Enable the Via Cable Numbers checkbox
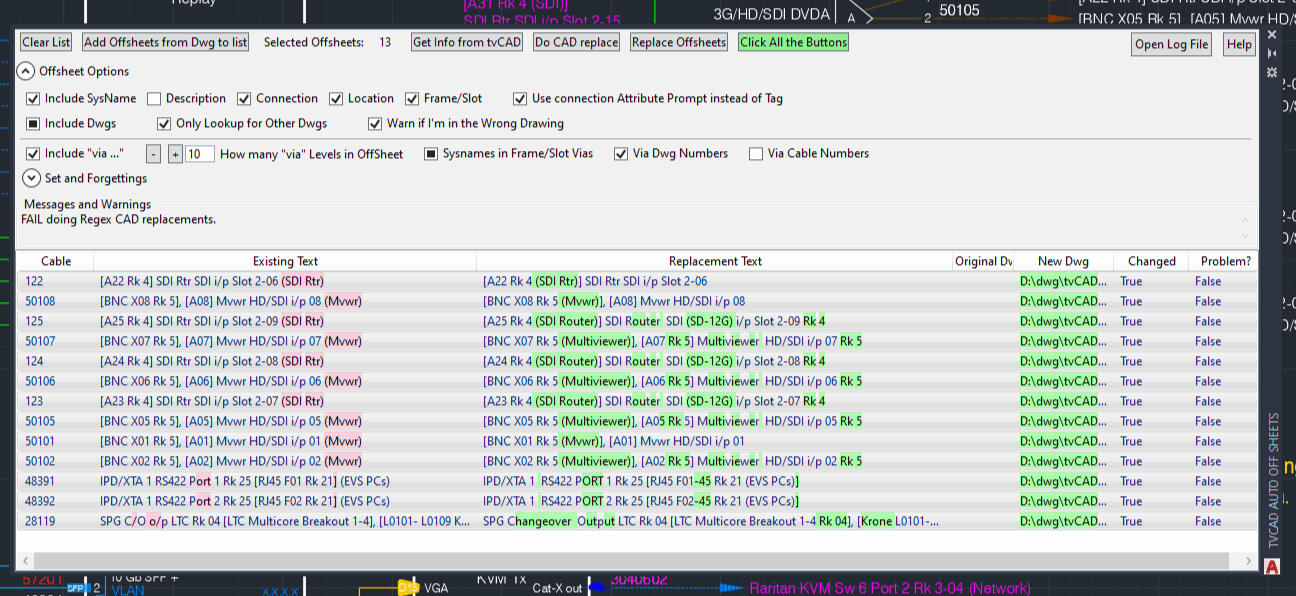This screenshot has height=596, width=1296. click(x=756, y=154)
